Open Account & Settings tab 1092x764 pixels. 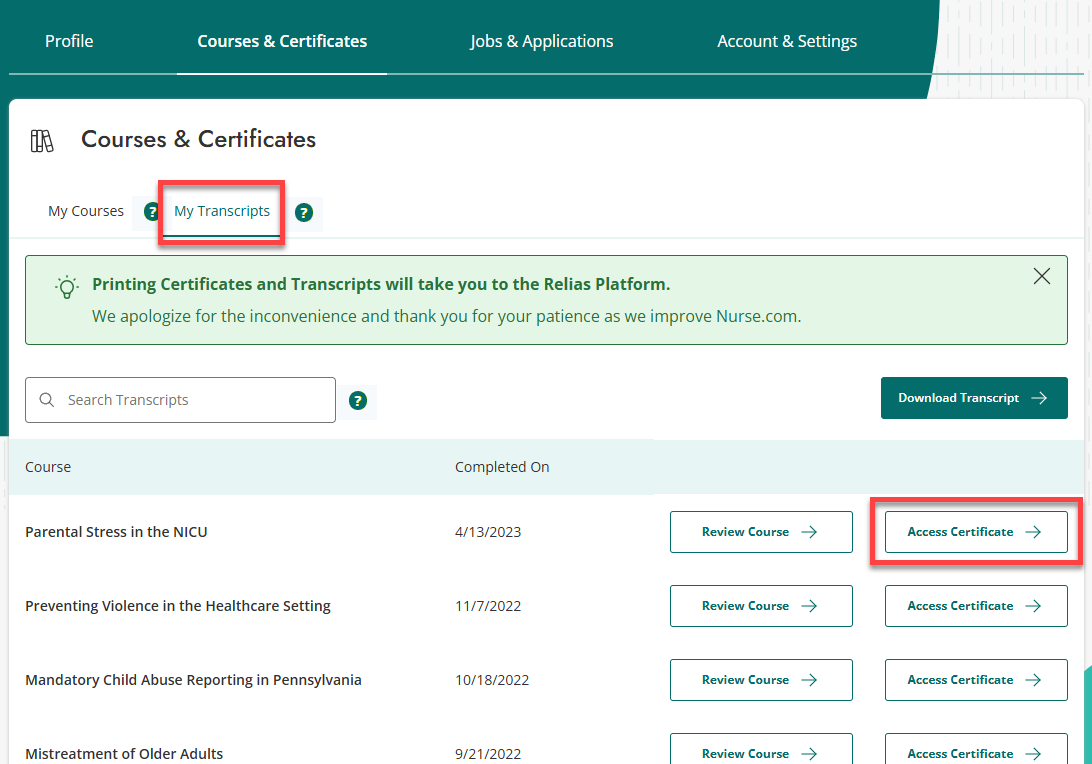(787, 41)
